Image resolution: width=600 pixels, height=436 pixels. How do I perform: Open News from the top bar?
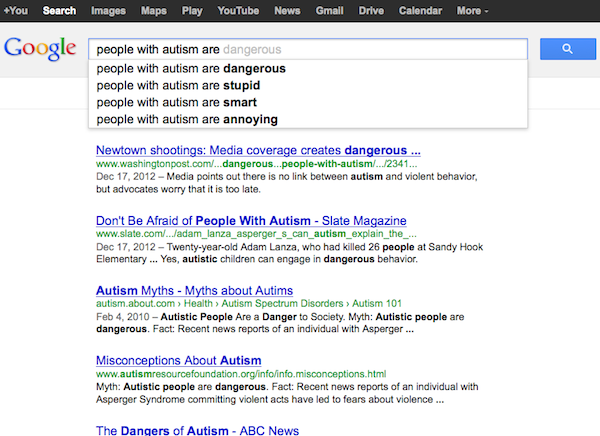pos(287,11)
